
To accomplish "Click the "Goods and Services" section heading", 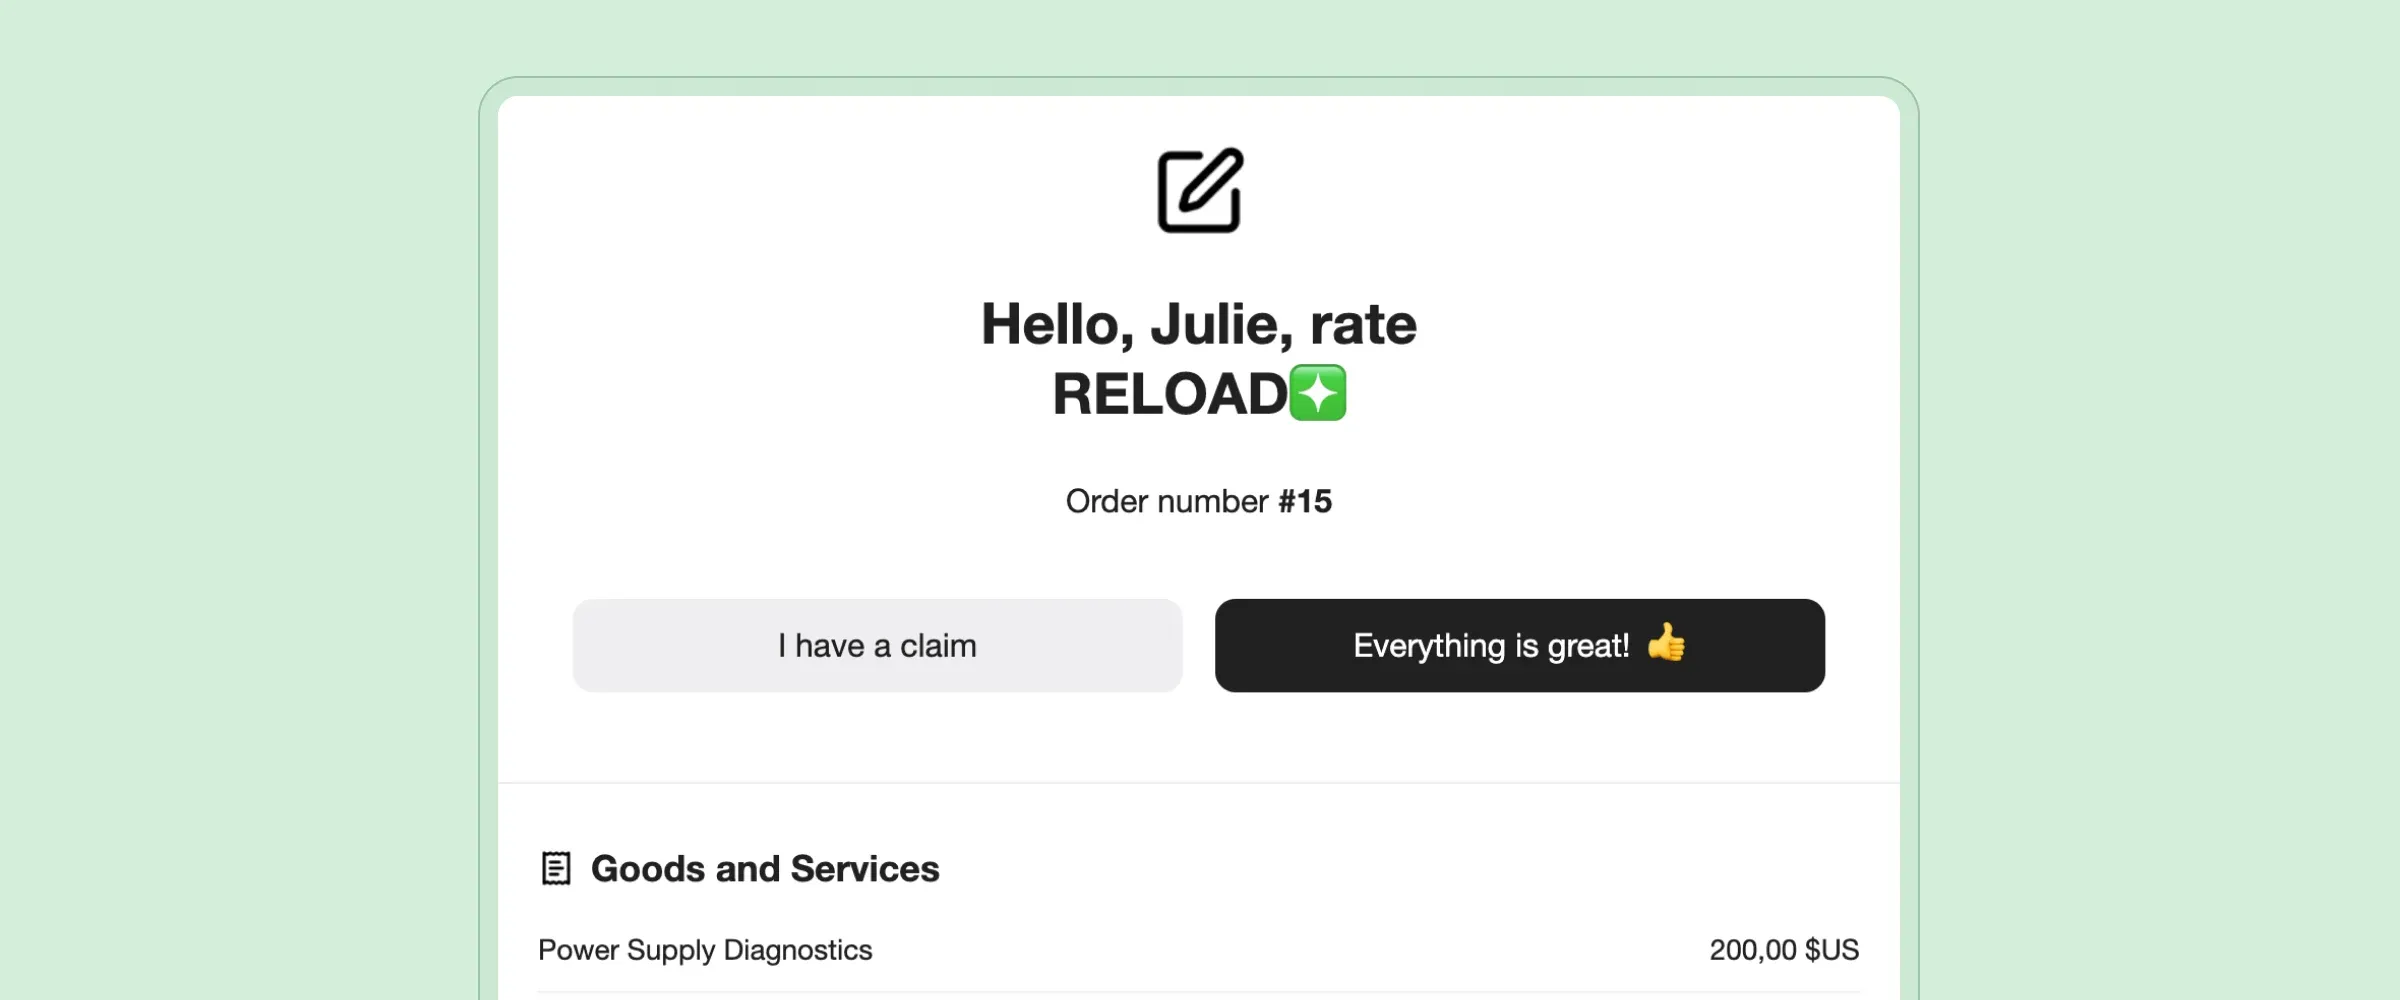I will pos(765,868).
